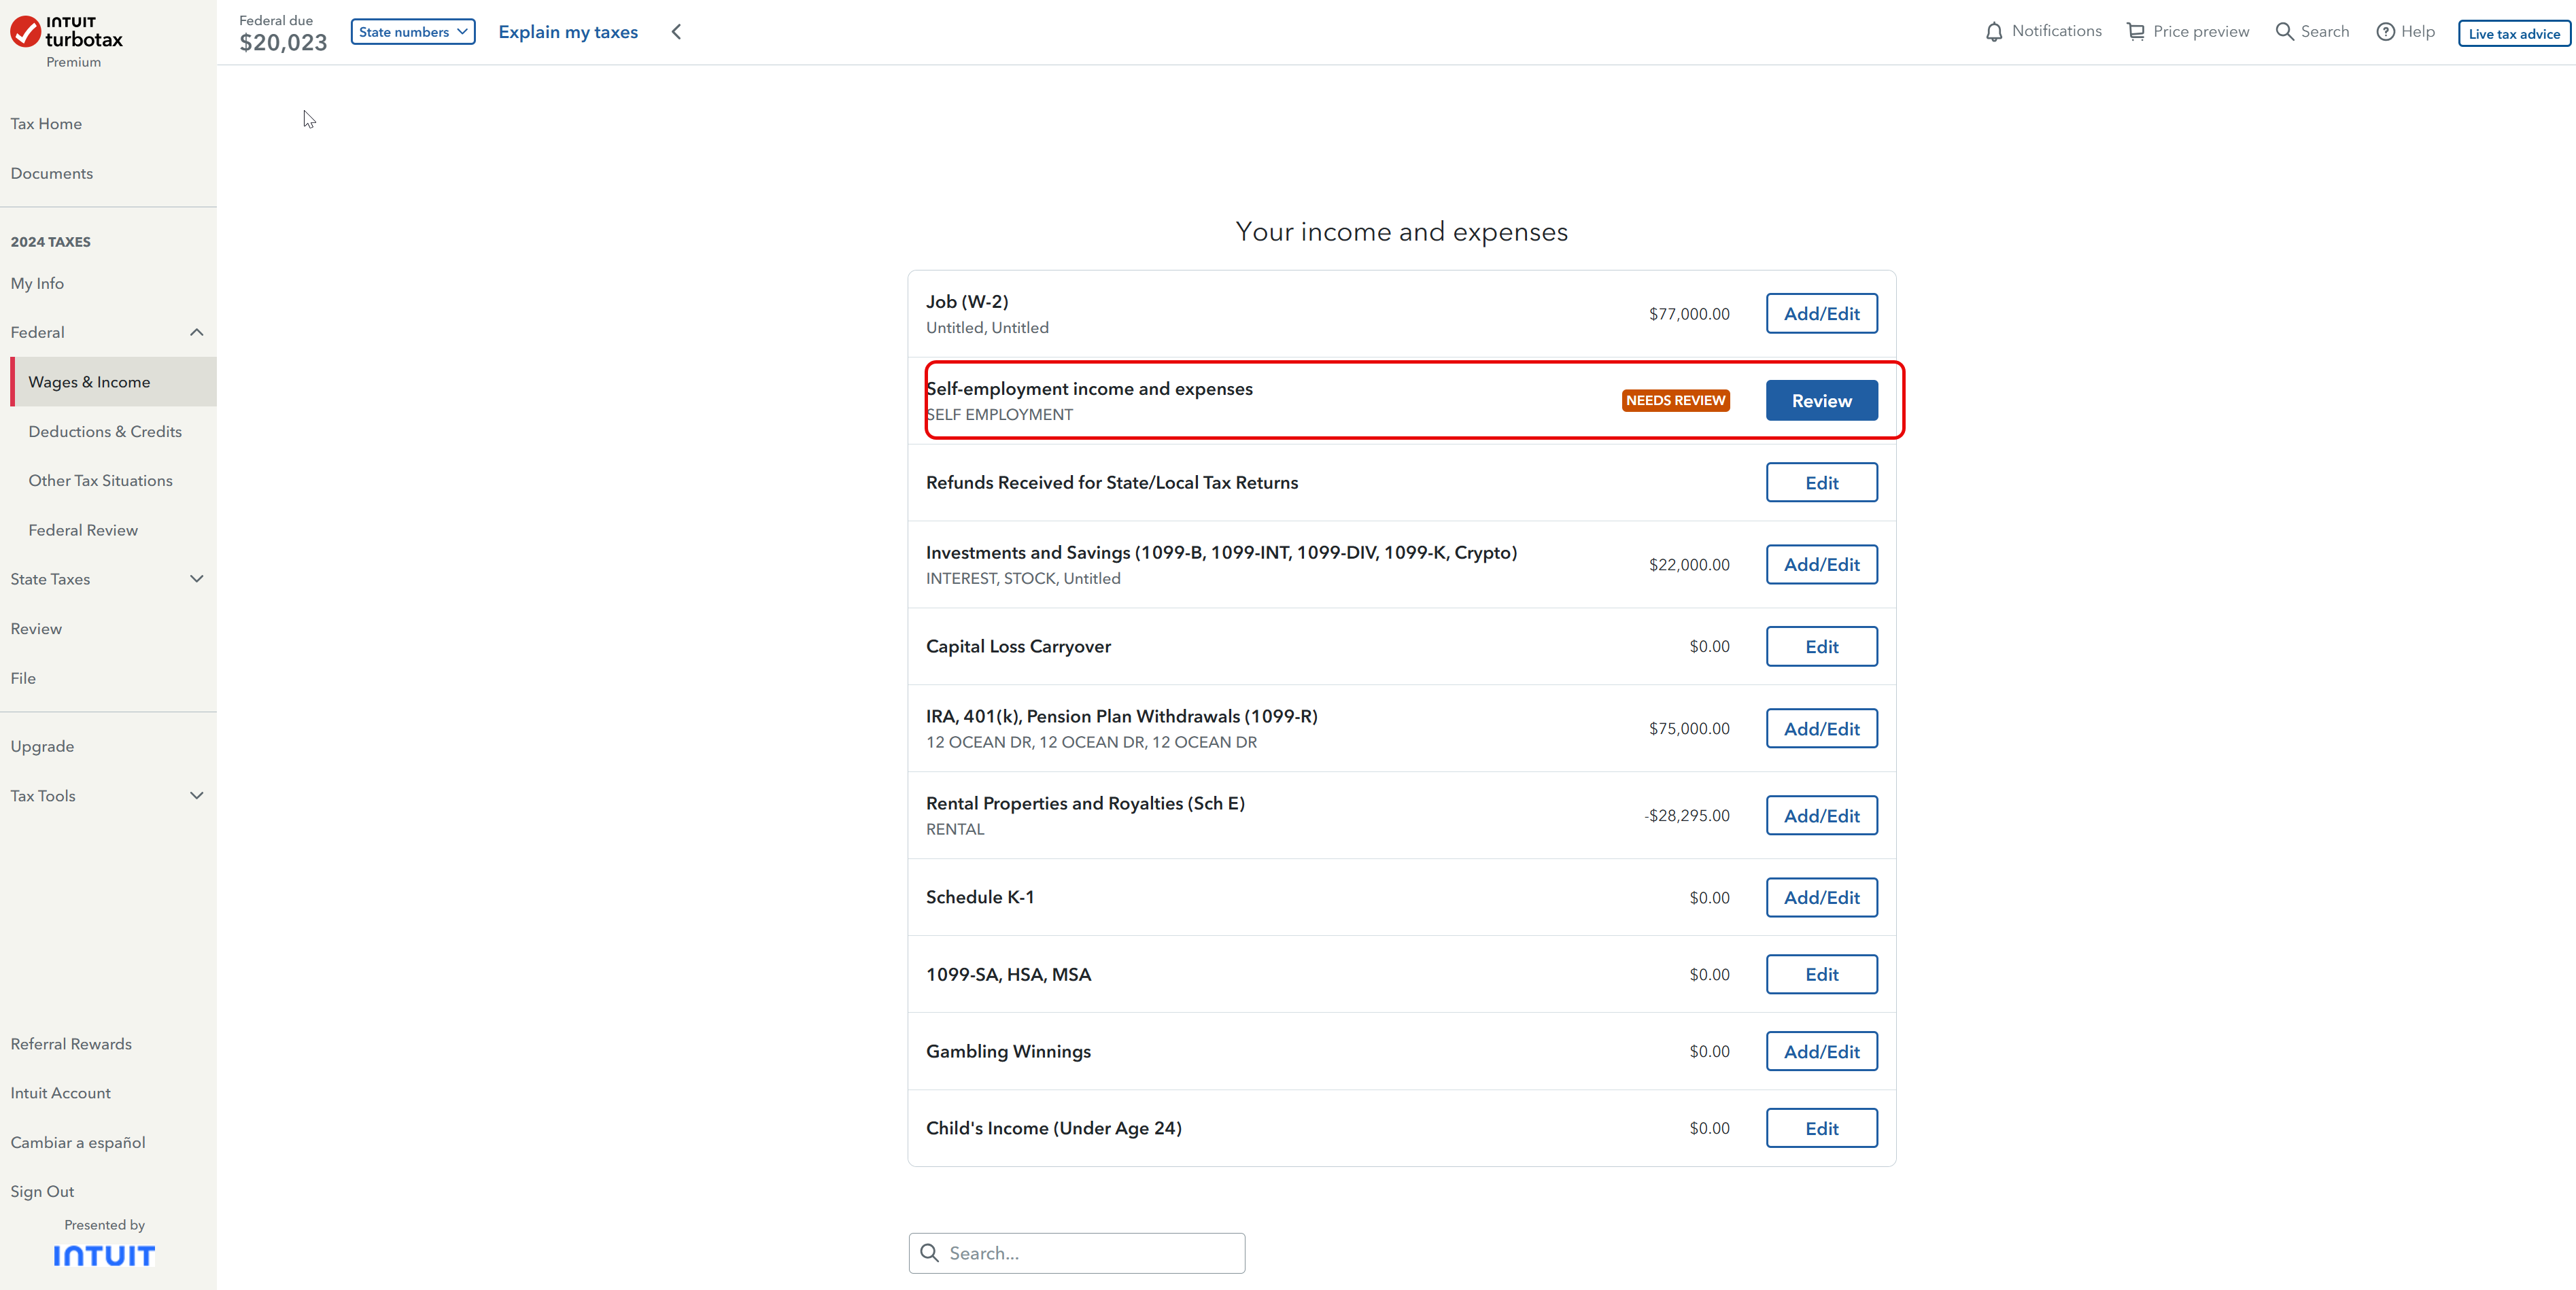The width and height of the screenshot is (2576, 1290).
Task: Open Explain my taxes link
Action: (x=567, y=32)
